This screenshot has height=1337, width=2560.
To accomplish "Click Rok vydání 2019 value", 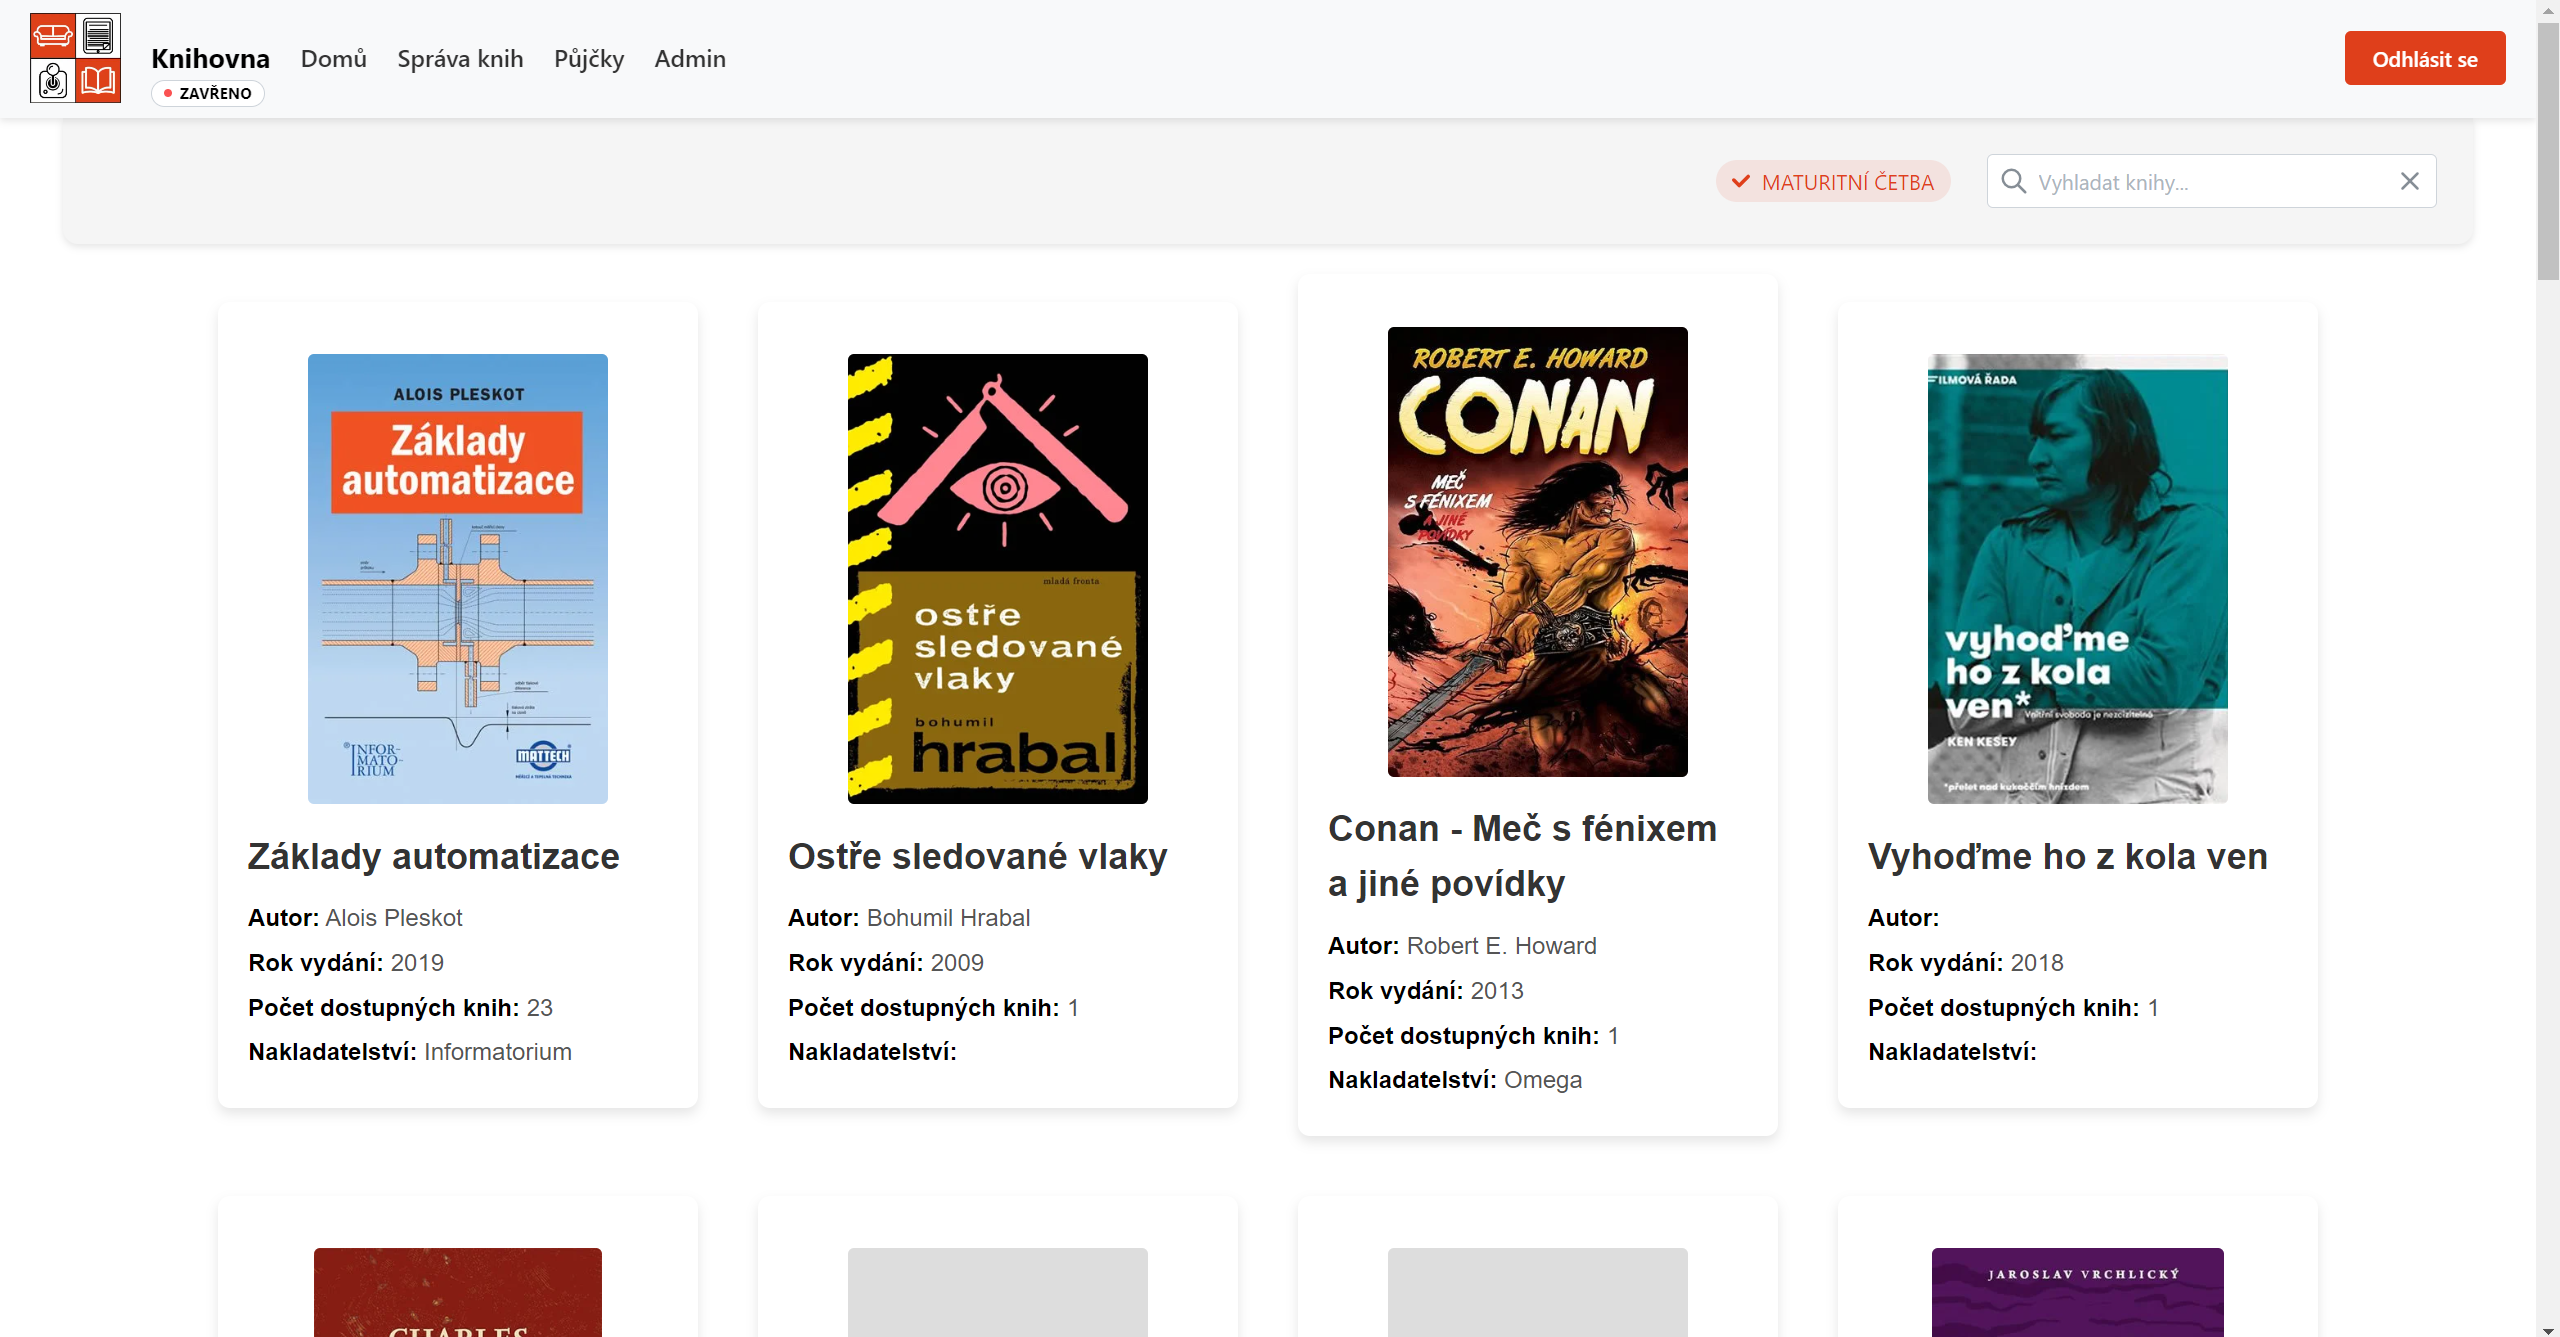I will point(417,963).
